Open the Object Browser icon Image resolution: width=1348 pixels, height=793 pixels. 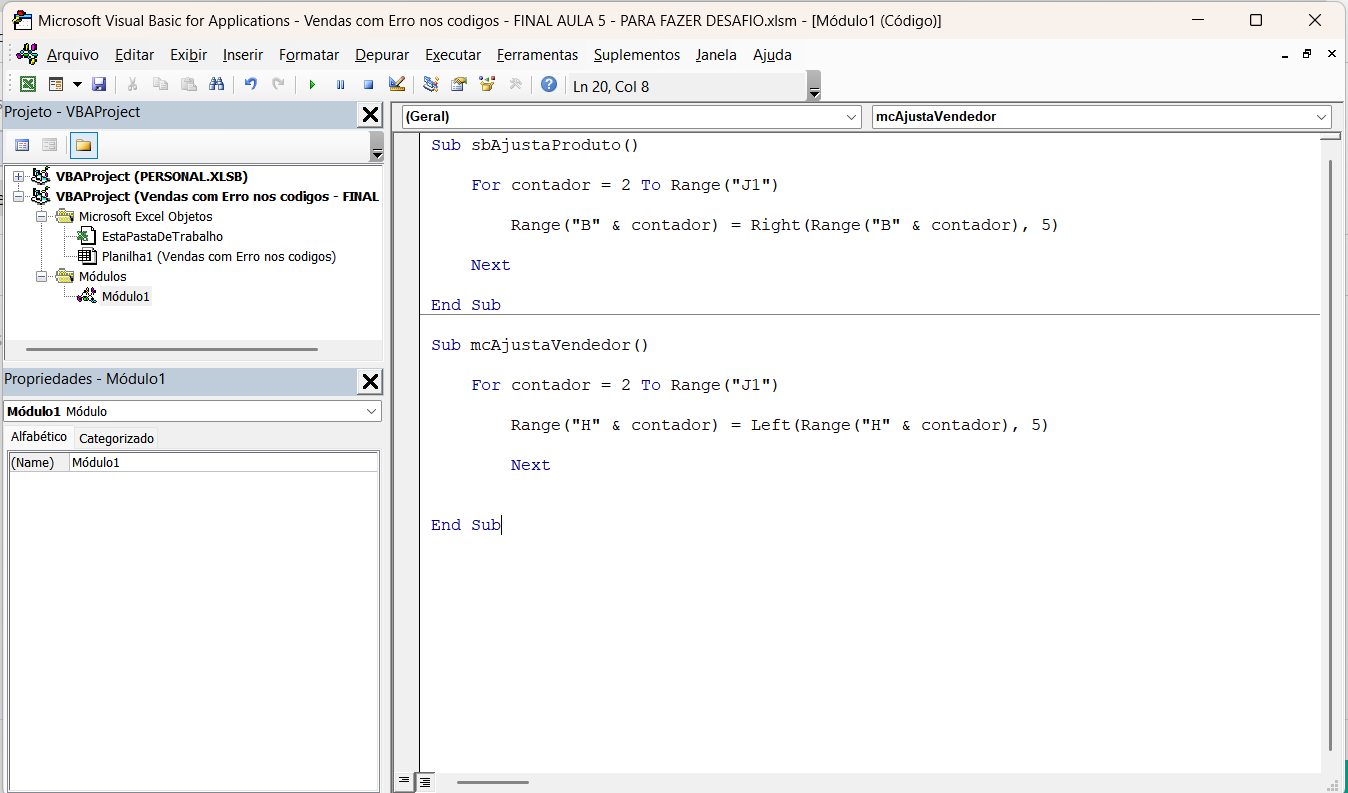(x=487, y=85)
